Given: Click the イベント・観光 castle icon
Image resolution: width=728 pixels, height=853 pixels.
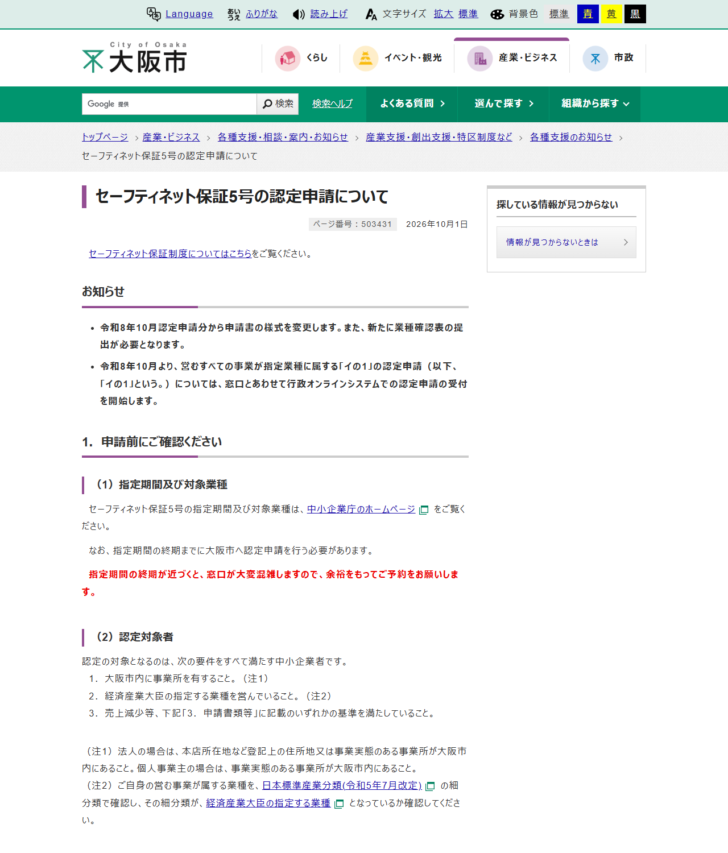Looking at the screenshot, I should pyautogui.click(x=366, y=58).
